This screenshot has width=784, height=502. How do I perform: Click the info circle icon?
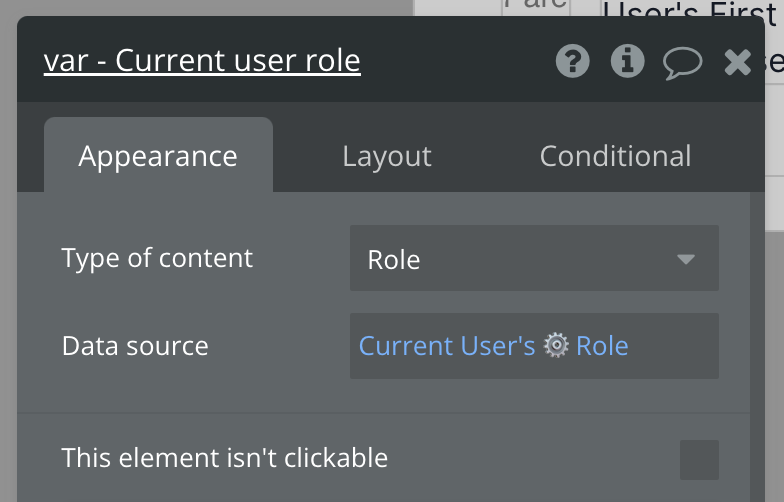coord(627,62)
